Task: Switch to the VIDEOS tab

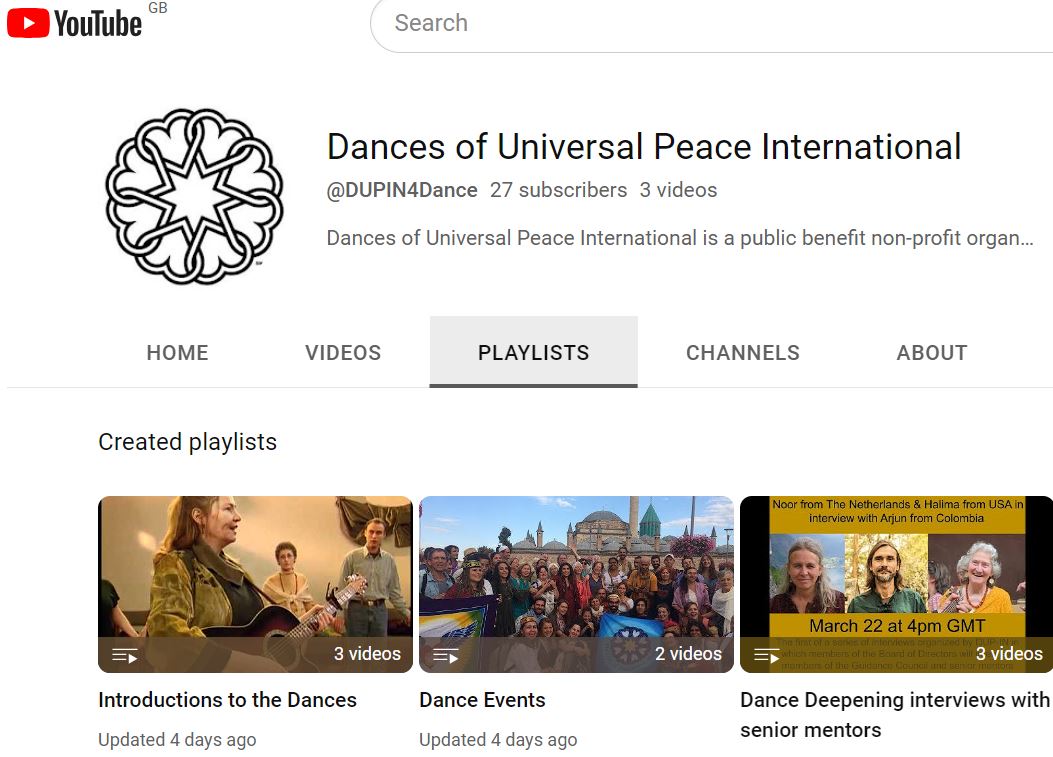Action: (x=343, y=353)
